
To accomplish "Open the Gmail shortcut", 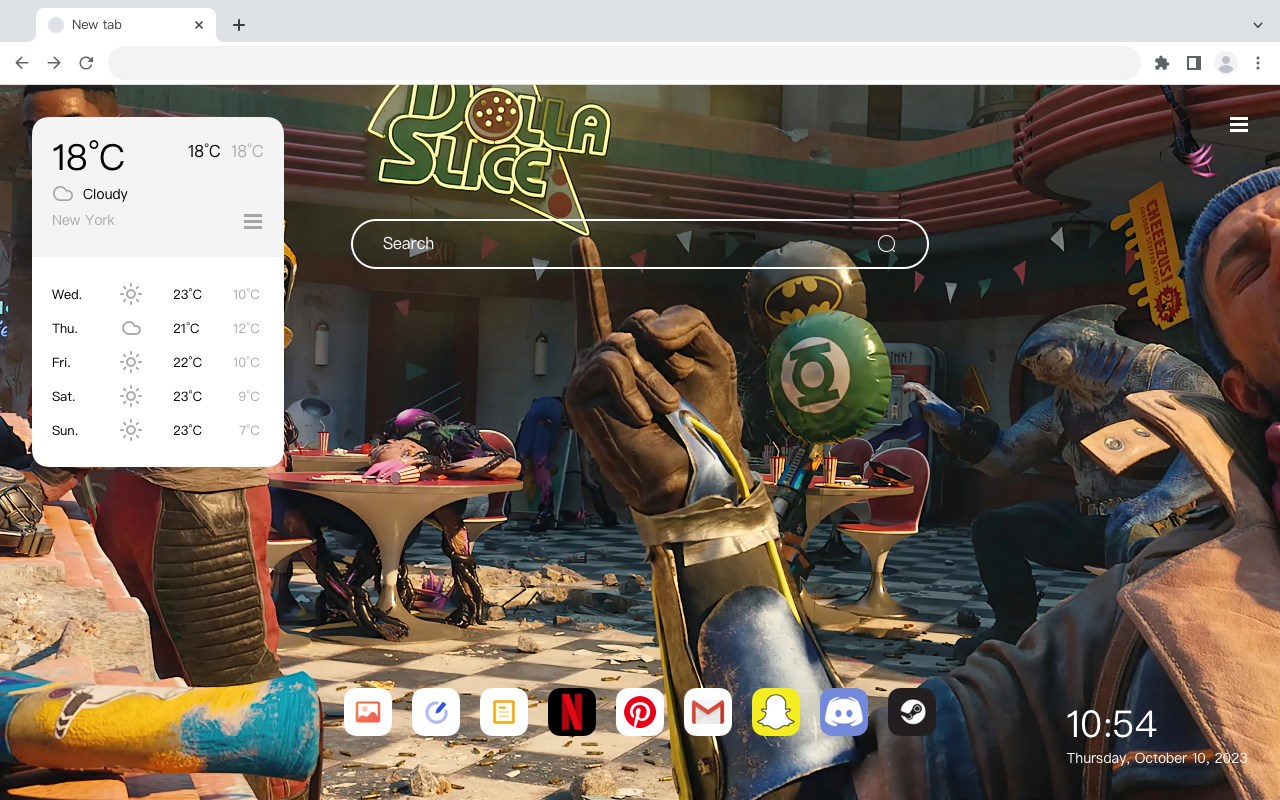I will coord(708,712).
